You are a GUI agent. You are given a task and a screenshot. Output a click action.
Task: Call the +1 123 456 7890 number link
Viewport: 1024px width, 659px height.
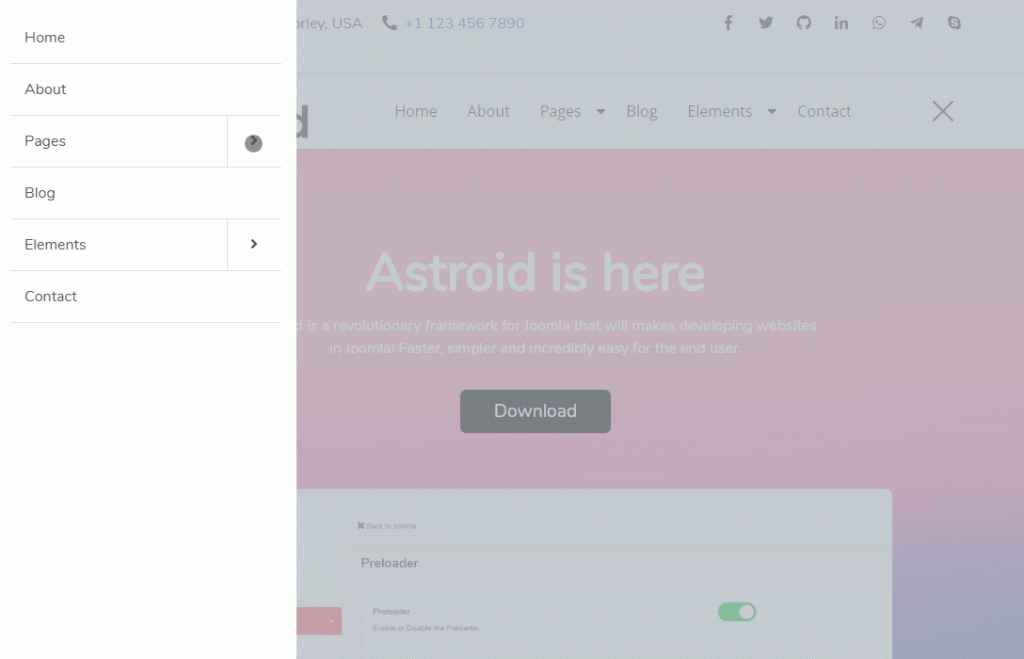tap(464, 24)
